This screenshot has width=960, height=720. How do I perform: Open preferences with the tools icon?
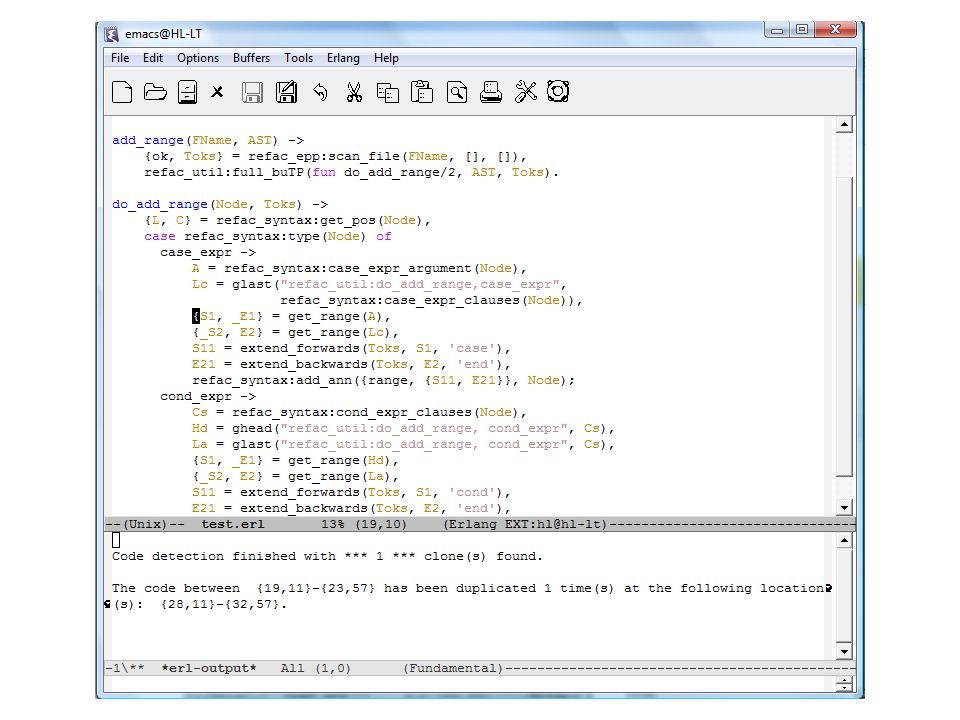[x=525, y=92]
